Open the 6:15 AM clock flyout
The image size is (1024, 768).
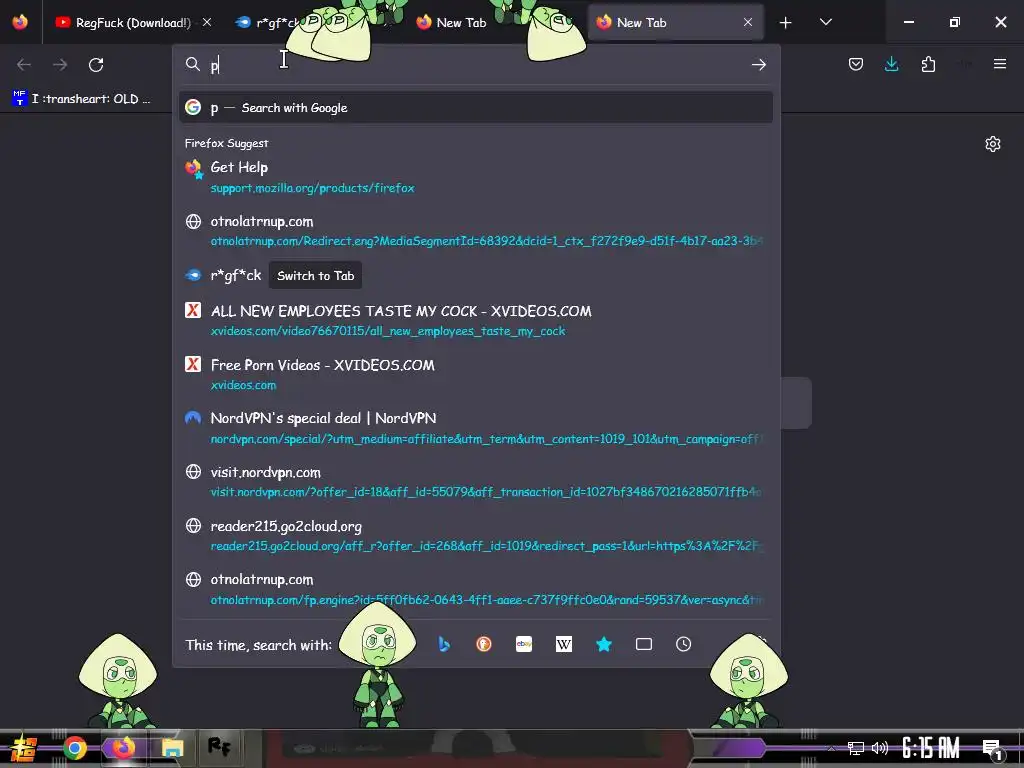(931, 748)
